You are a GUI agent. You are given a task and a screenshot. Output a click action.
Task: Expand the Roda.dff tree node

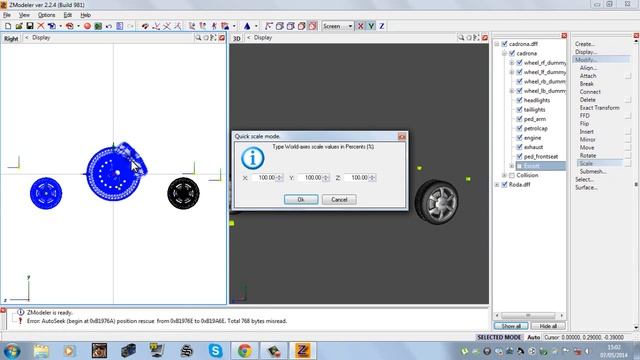(x=497, y=184)
